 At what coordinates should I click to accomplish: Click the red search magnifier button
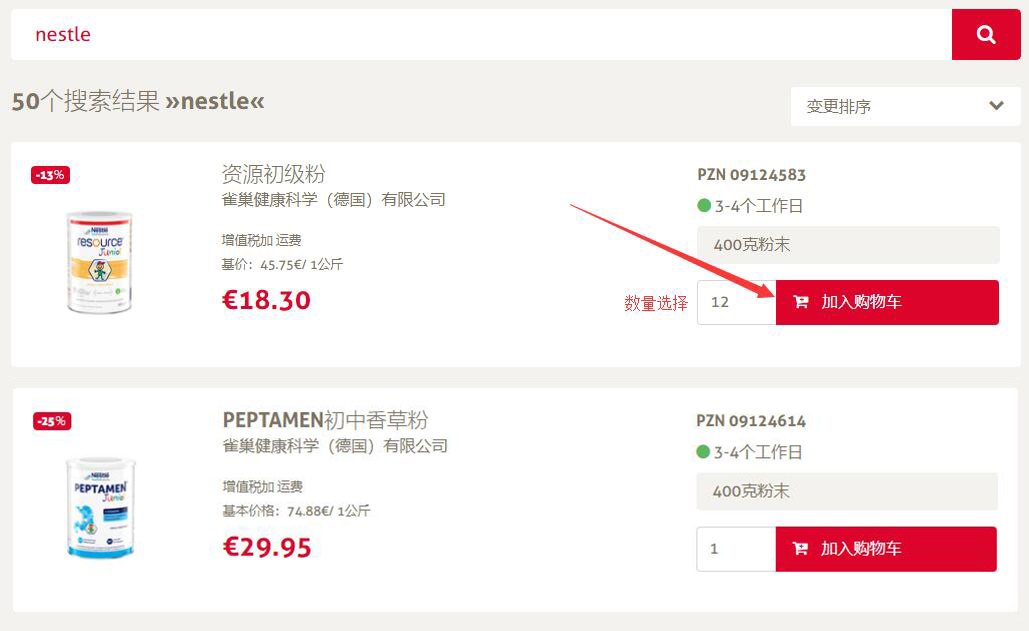tap(986, 34)
